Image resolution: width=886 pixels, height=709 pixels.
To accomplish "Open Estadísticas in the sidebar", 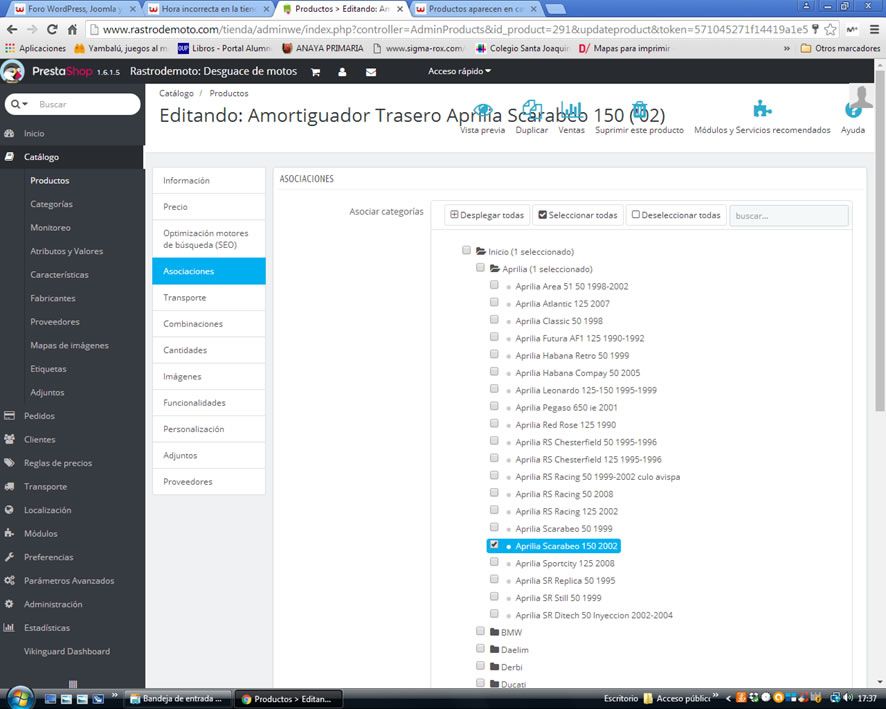I will [46, 628].
